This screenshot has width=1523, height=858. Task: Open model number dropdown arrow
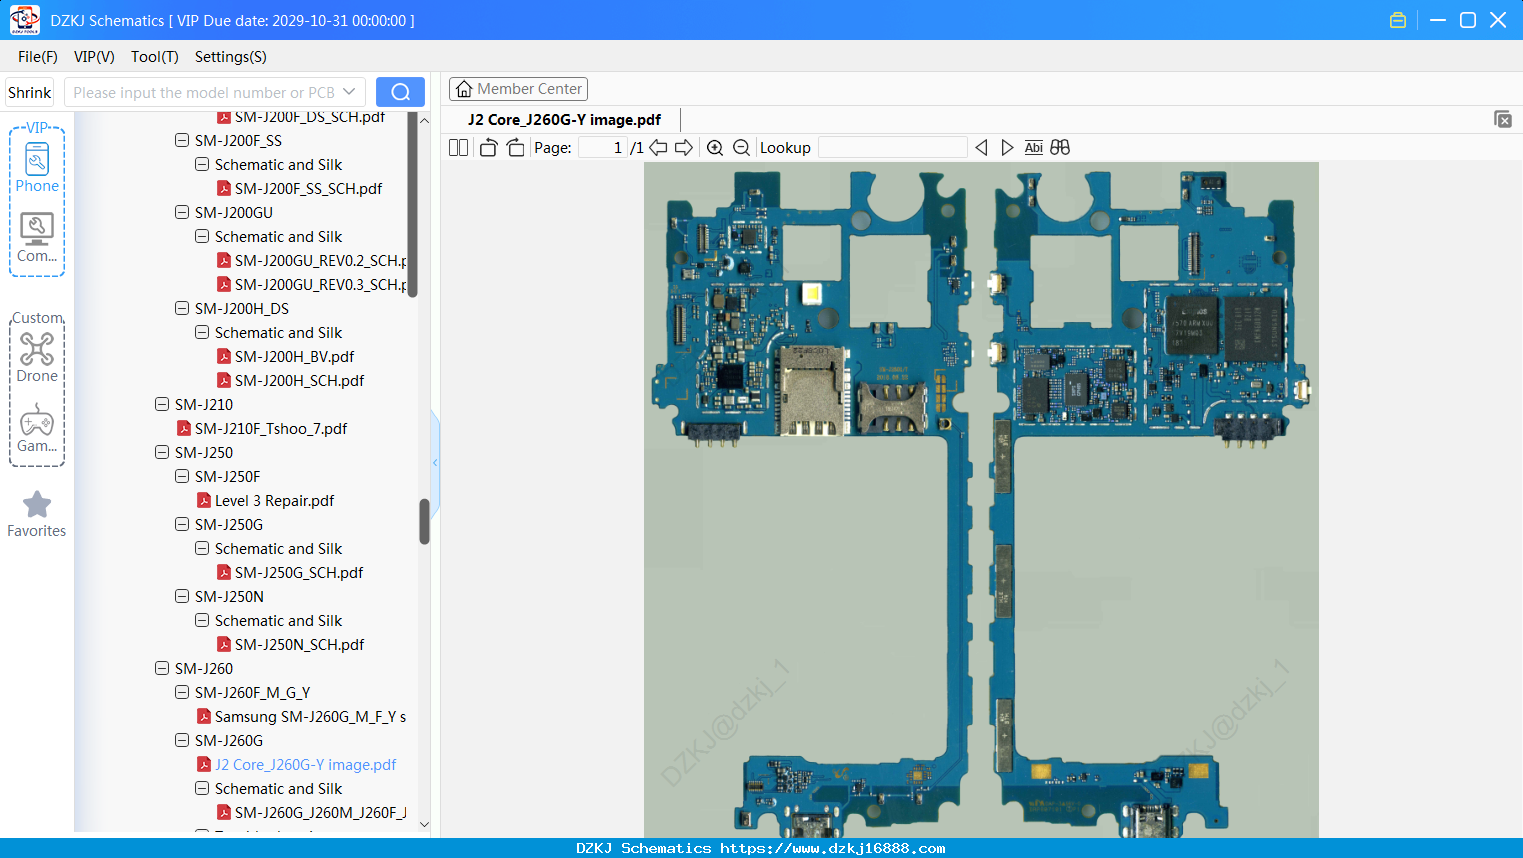pos(349,92)
